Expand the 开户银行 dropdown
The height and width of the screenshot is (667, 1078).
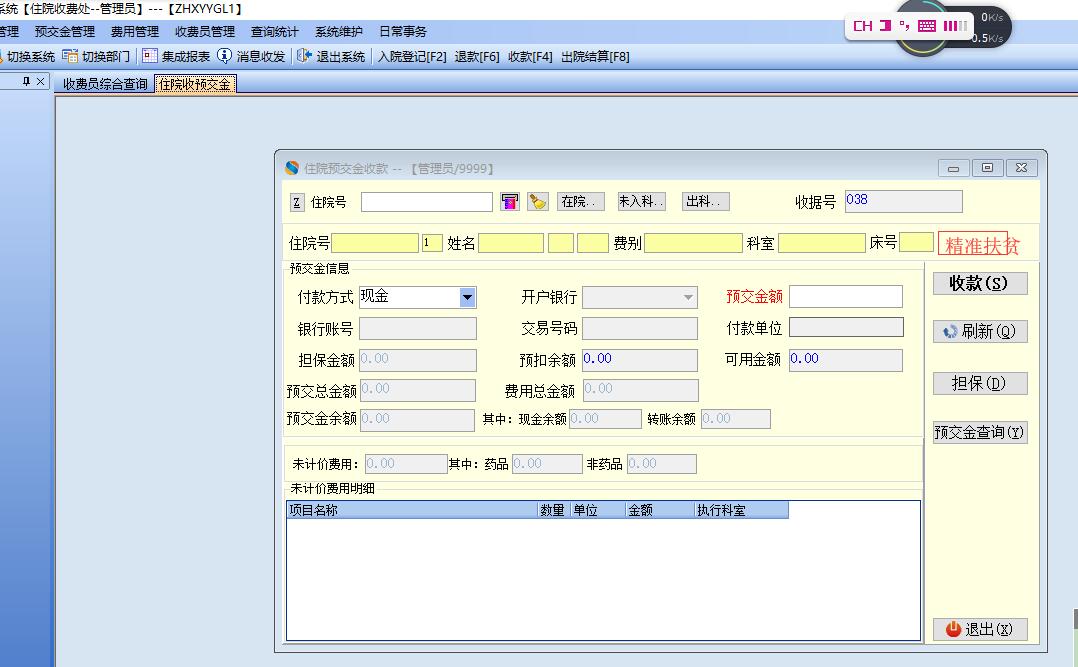coord(640,297)
